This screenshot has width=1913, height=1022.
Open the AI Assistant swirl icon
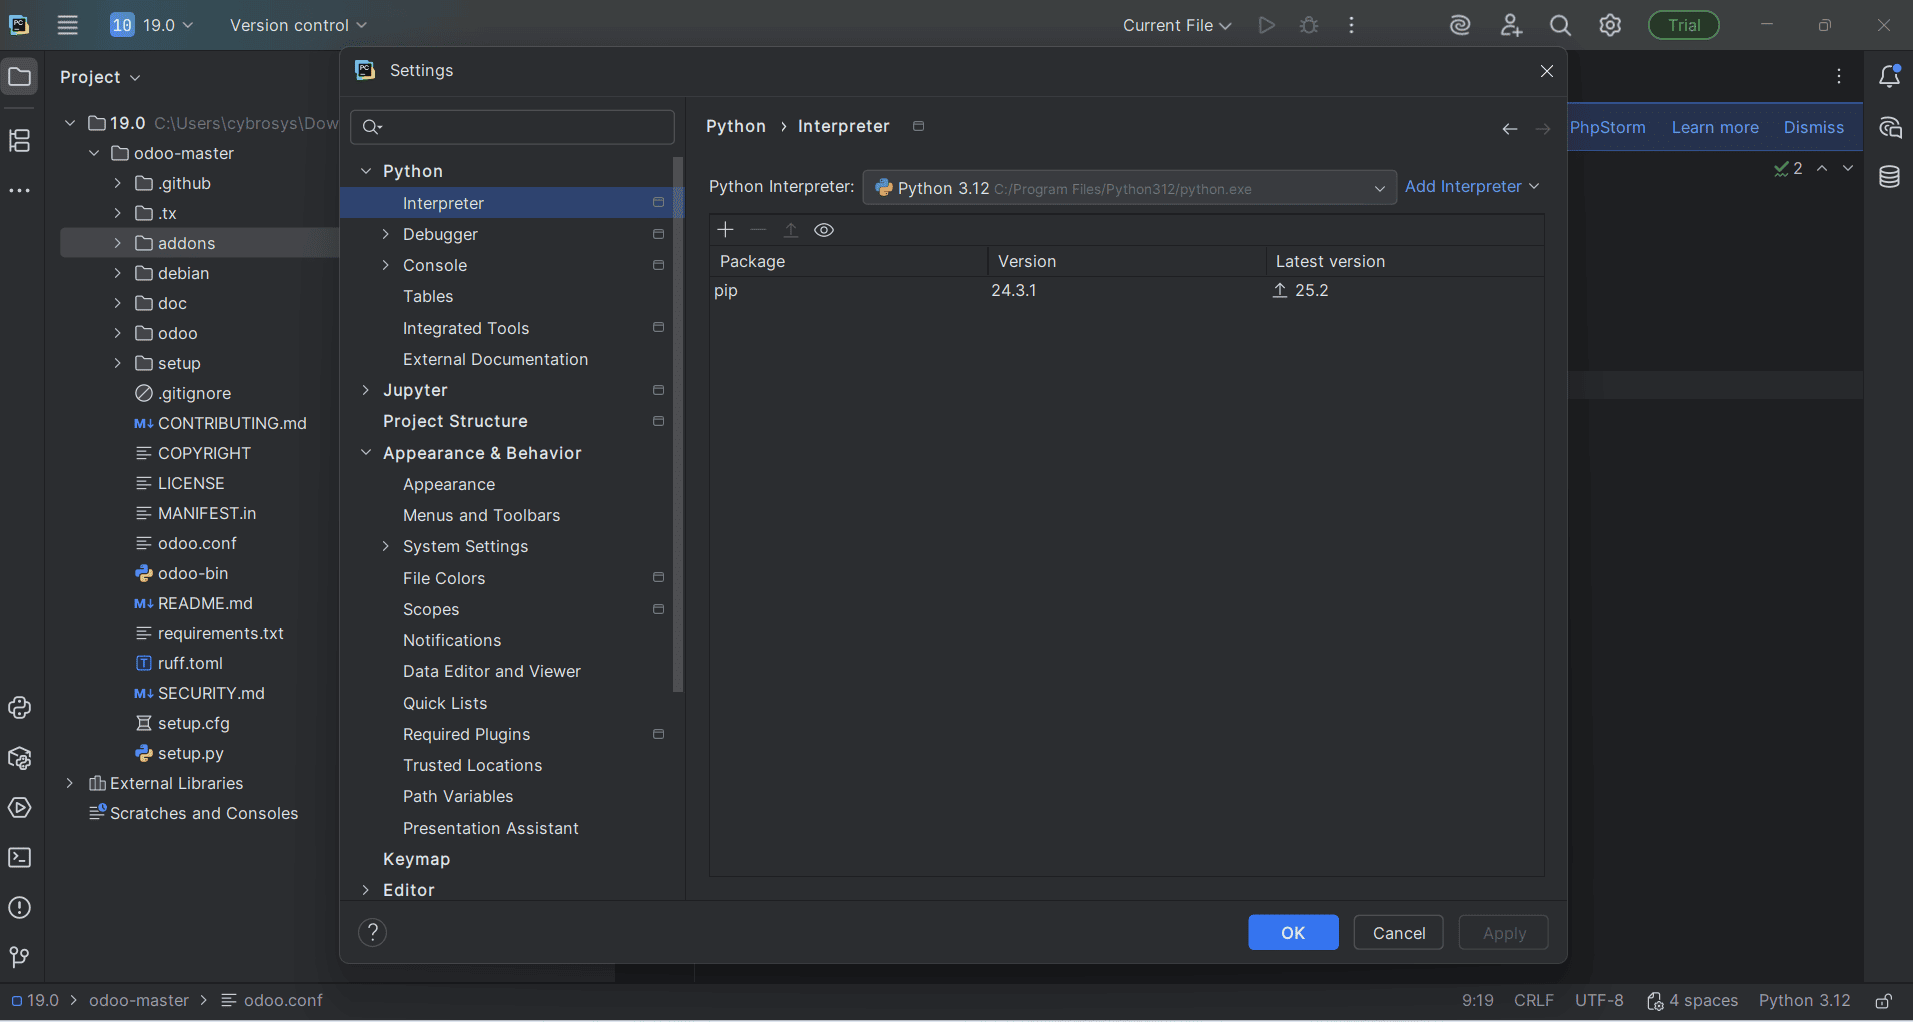point(1460,25)
